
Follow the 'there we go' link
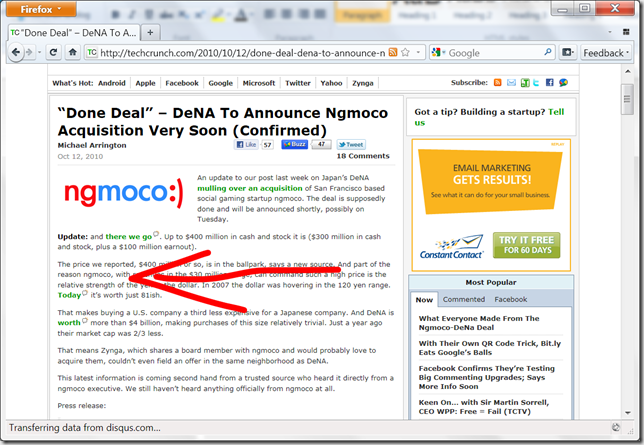(x=129, y=237)
